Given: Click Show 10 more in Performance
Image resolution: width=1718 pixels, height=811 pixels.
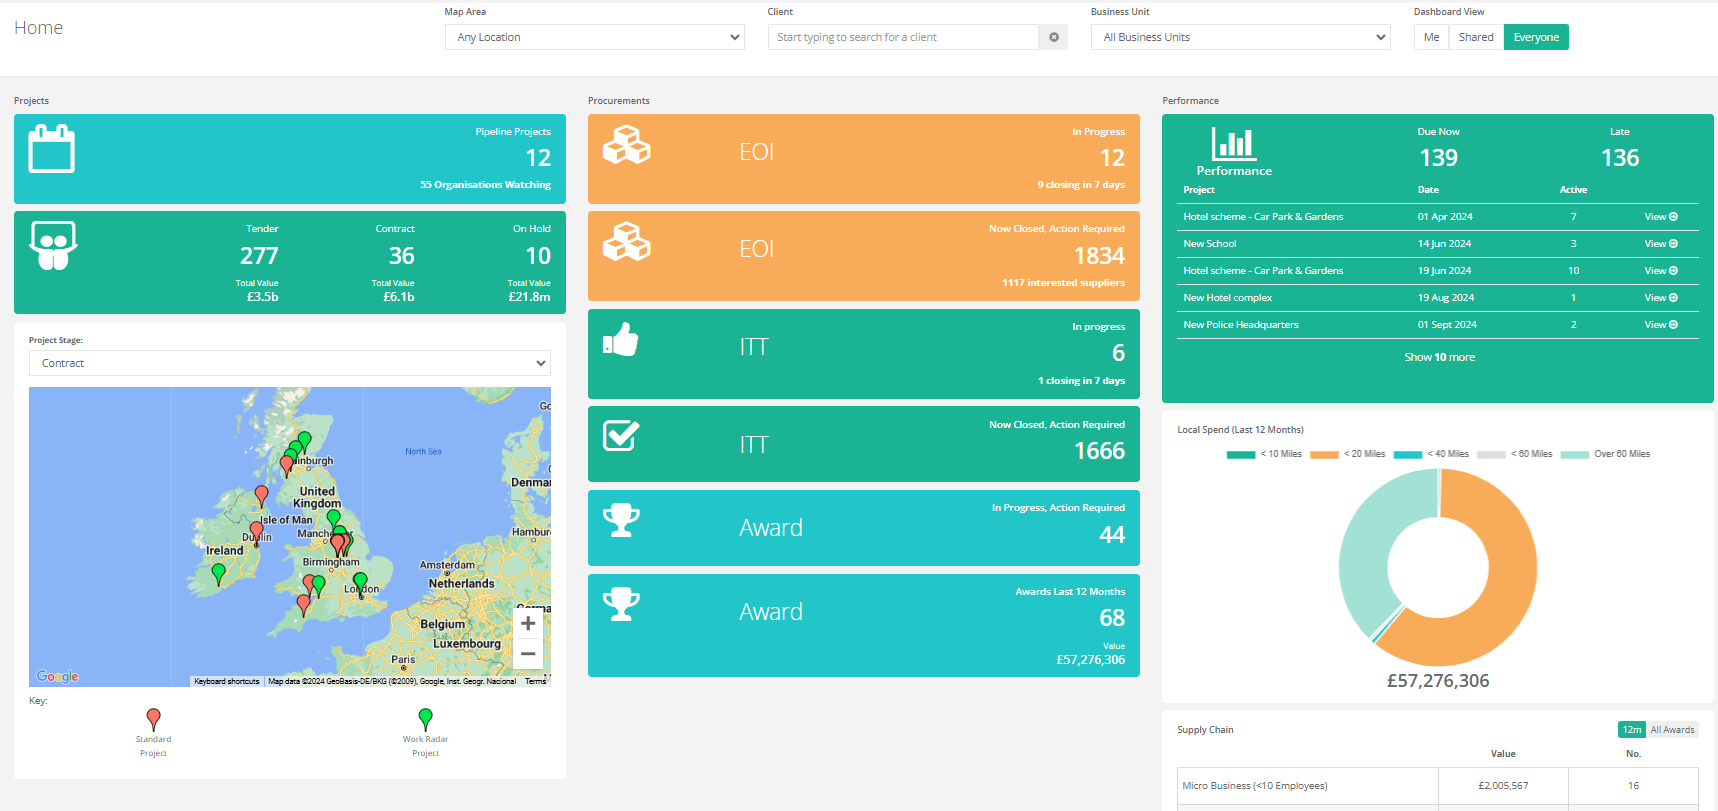Looking at the screenshot, I should (x=1439, y=357).
